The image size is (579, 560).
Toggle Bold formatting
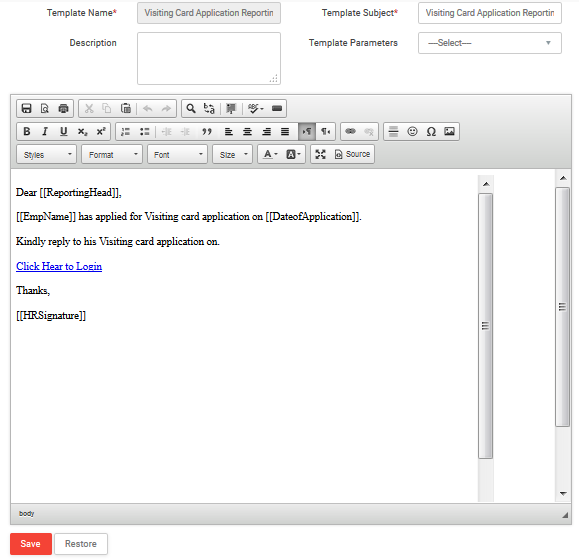(27, 131)
